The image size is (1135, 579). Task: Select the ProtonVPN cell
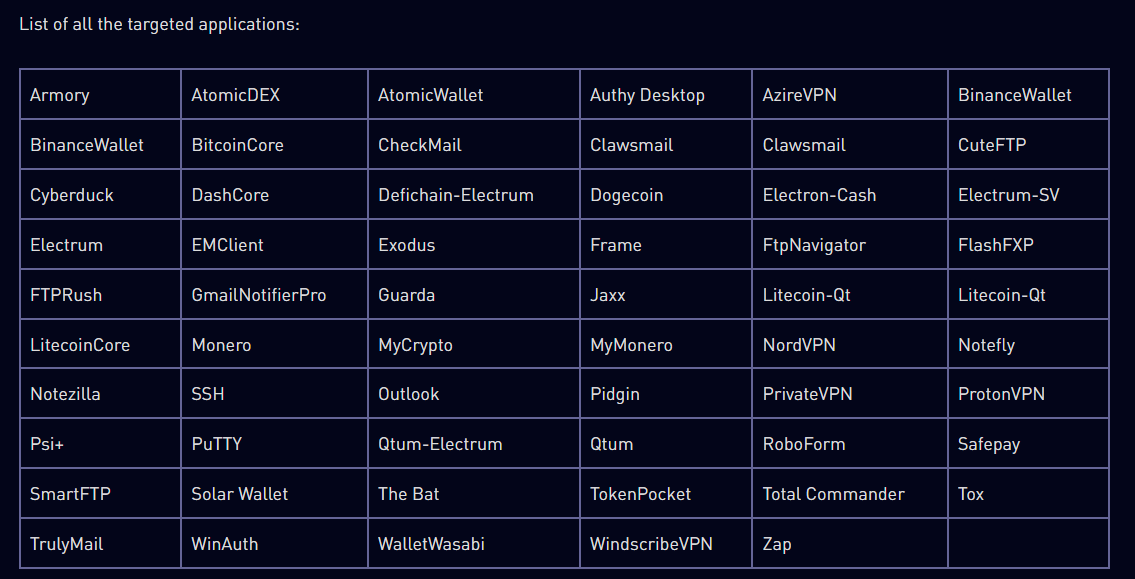click(1029, 394)
